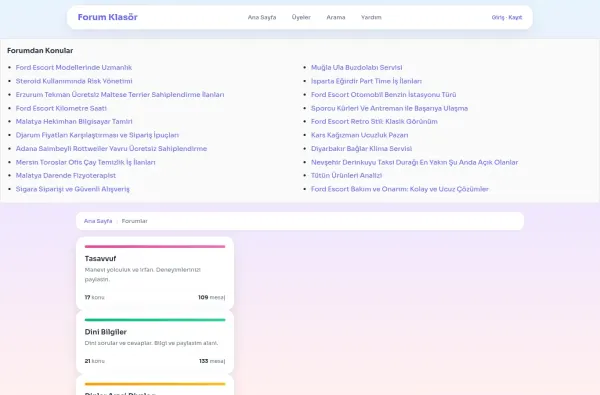Open topic Kars Kağızman Ucuzluk Pazarı
The image size is (600, 395).
(360, 135)
